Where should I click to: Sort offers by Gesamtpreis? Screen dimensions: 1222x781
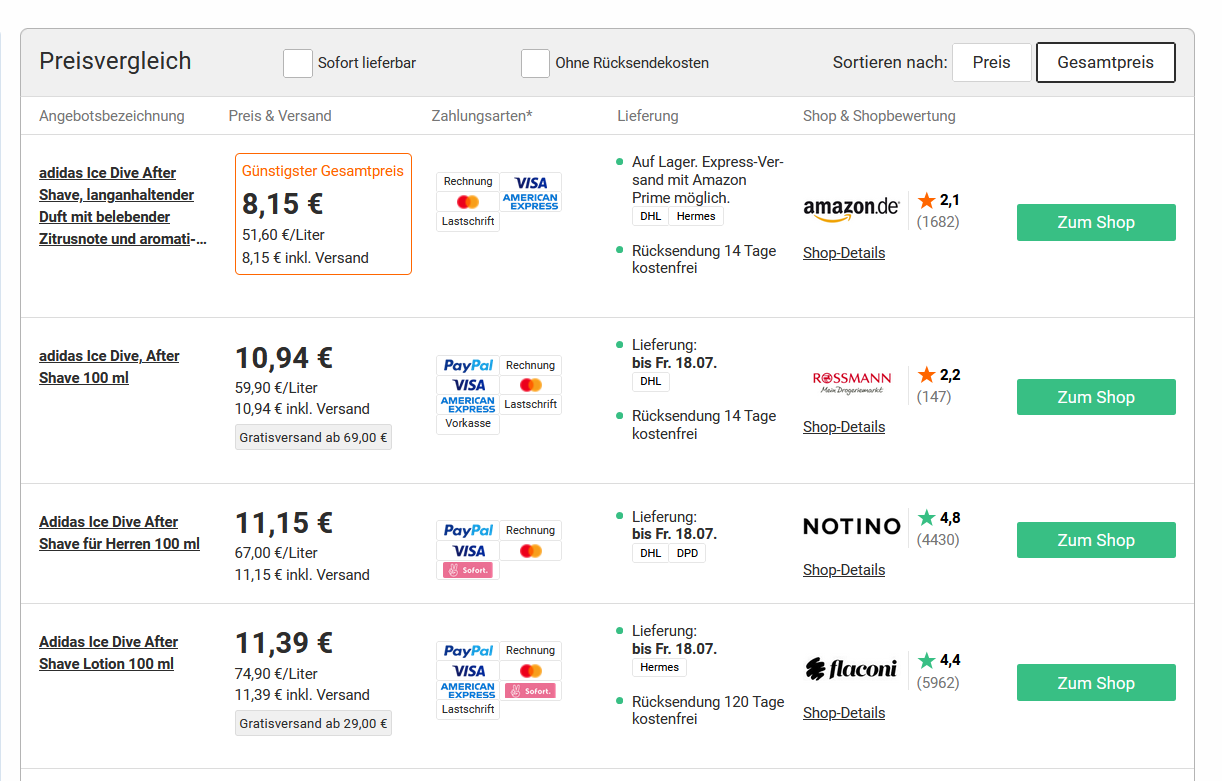tap(1105, 62)
